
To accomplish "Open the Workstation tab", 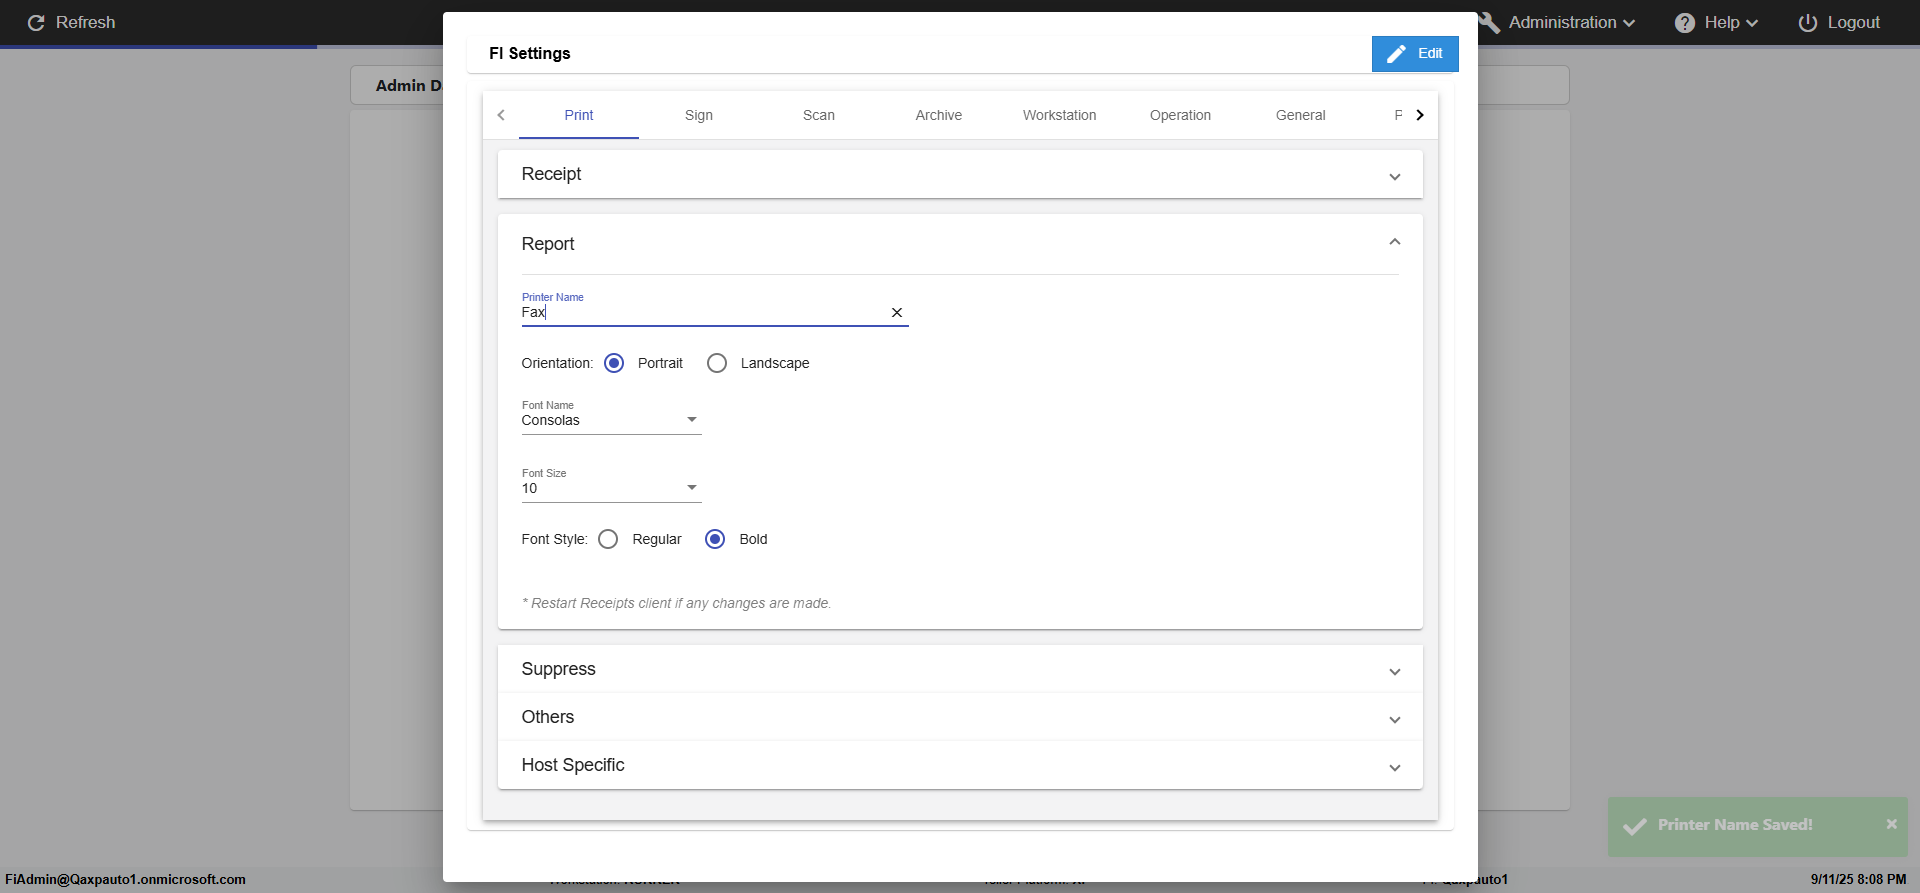I will pyautogui.click(x=1059, y=115).
